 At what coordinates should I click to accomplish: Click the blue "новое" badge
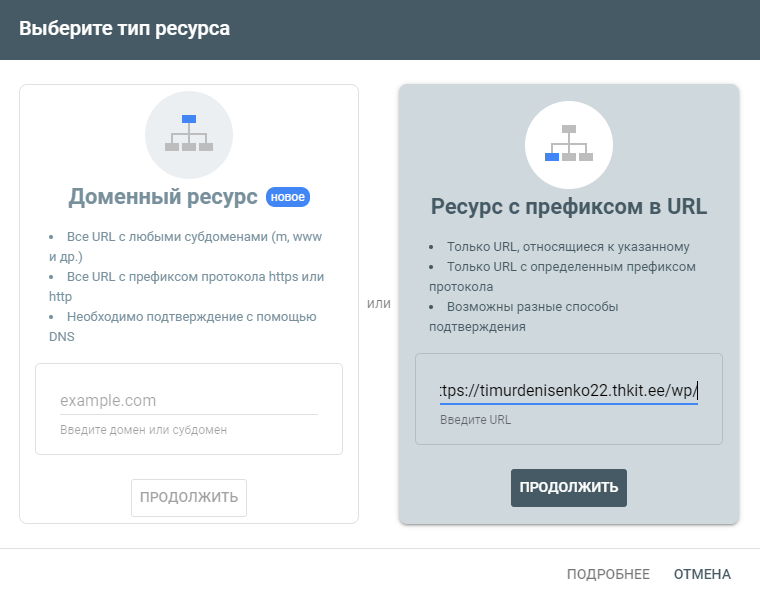coord(287,197)
